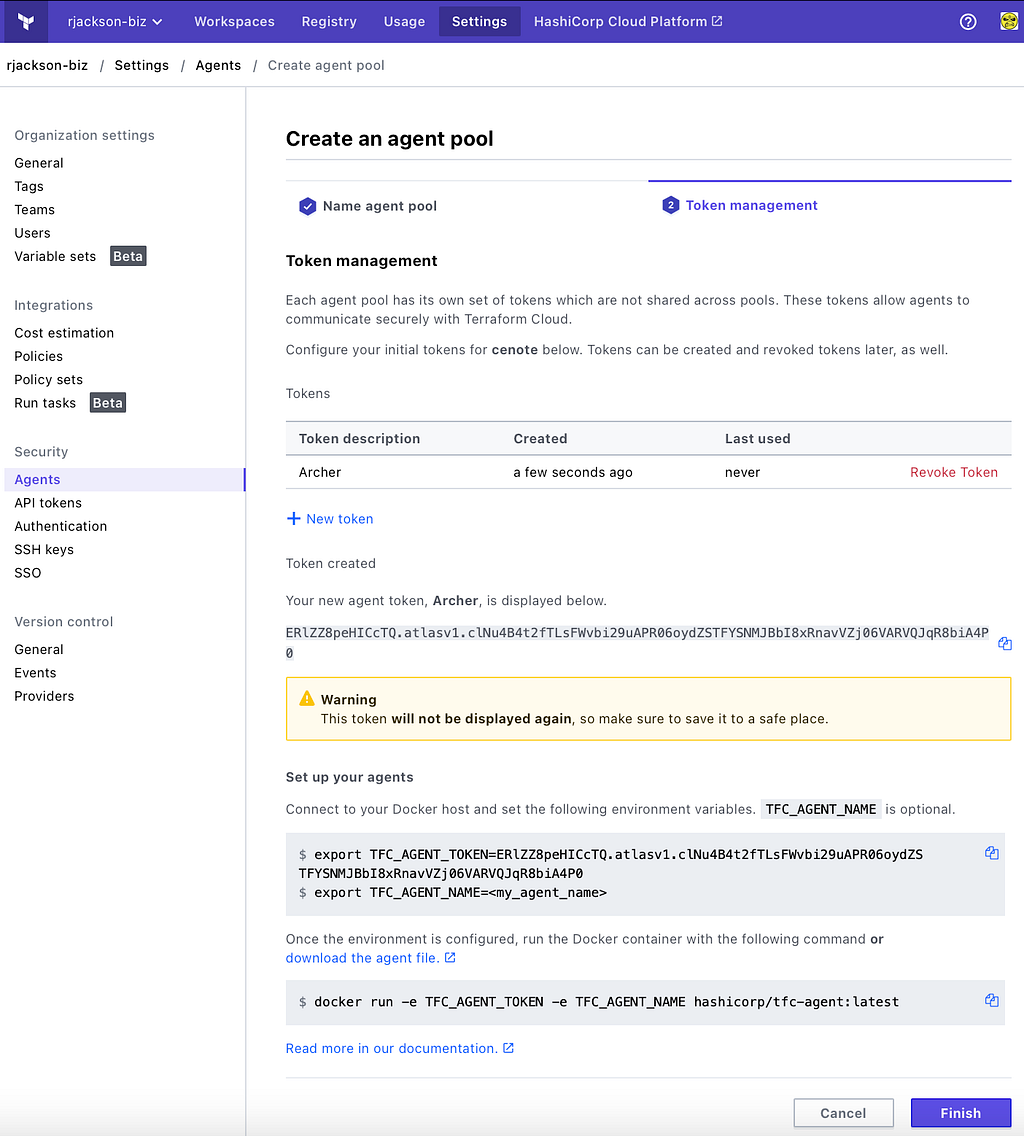
Task: Open the user avatar menu
Action: 1009,22
